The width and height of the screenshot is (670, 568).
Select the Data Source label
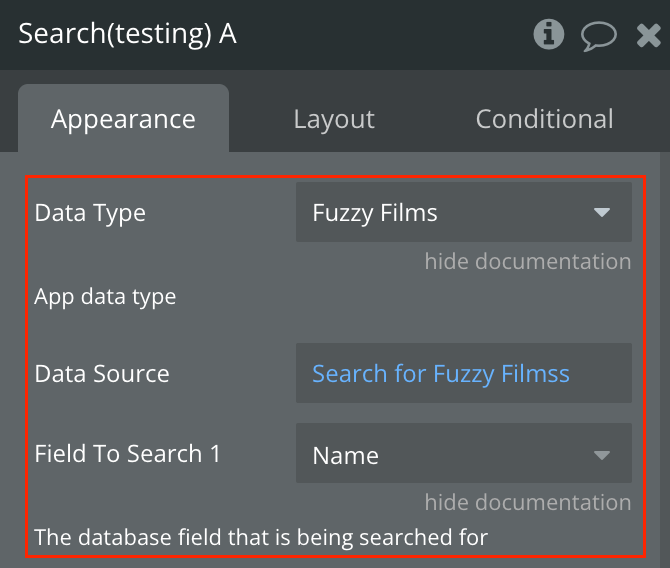coord(102,374)
